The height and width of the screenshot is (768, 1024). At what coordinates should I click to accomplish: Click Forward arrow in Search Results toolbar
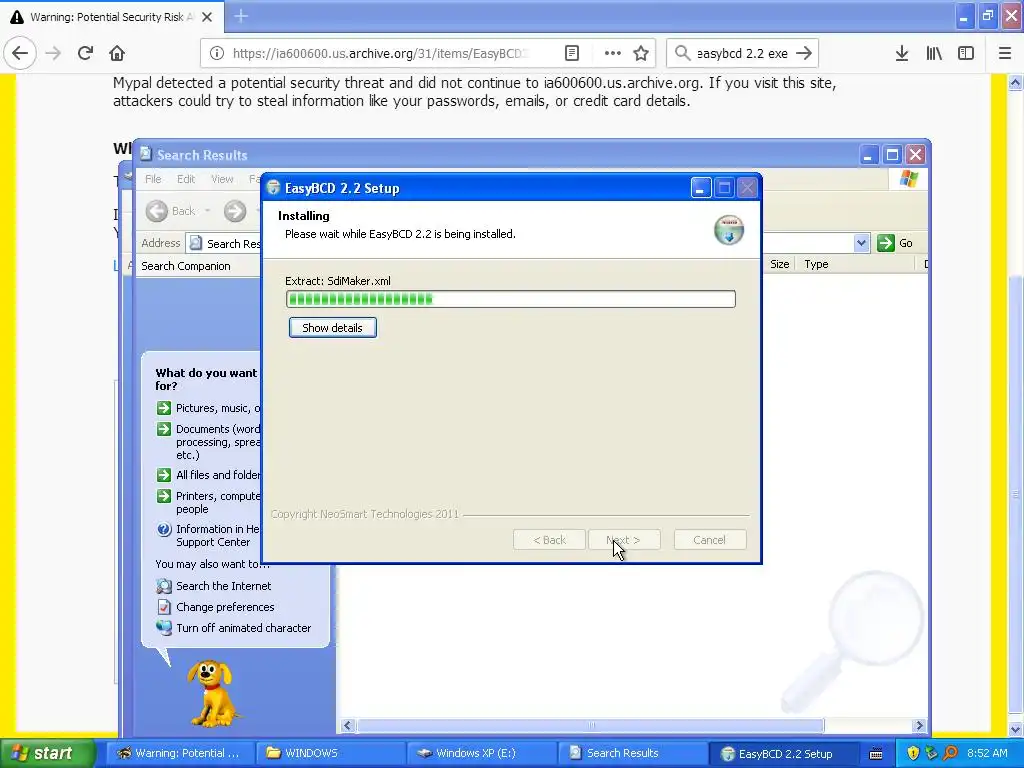235,211
